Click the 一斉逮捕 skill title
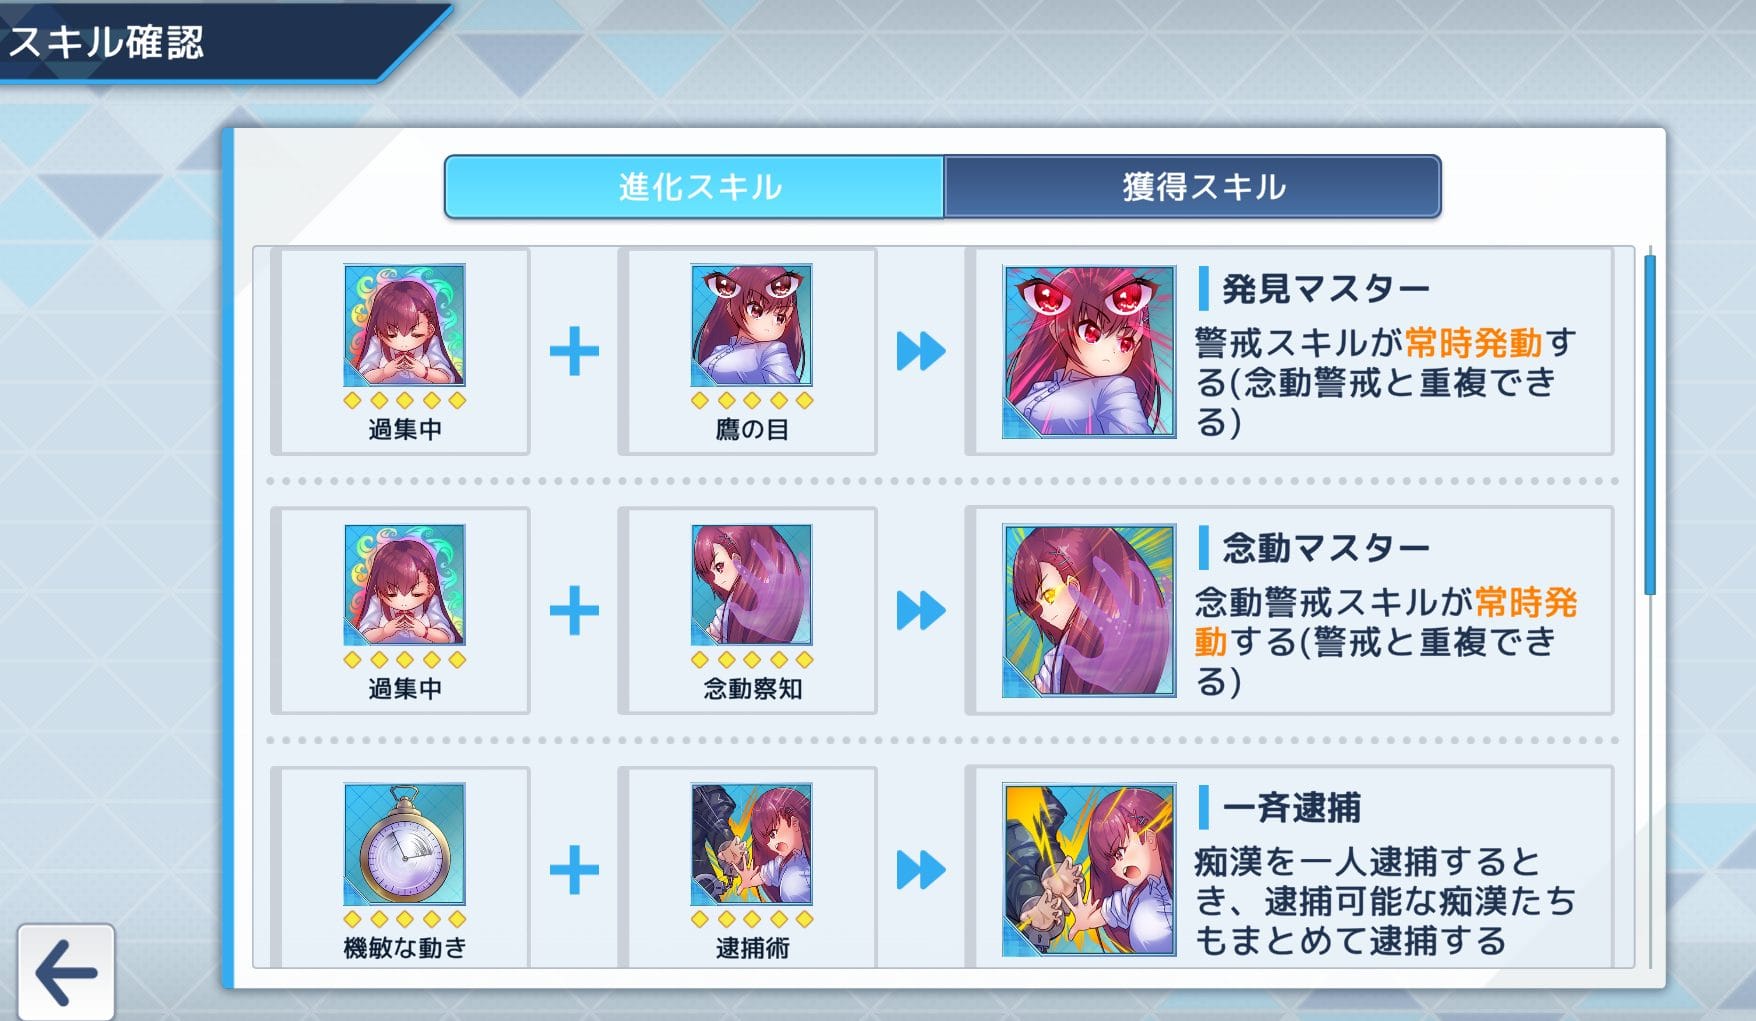 [x=1291, y=807]
